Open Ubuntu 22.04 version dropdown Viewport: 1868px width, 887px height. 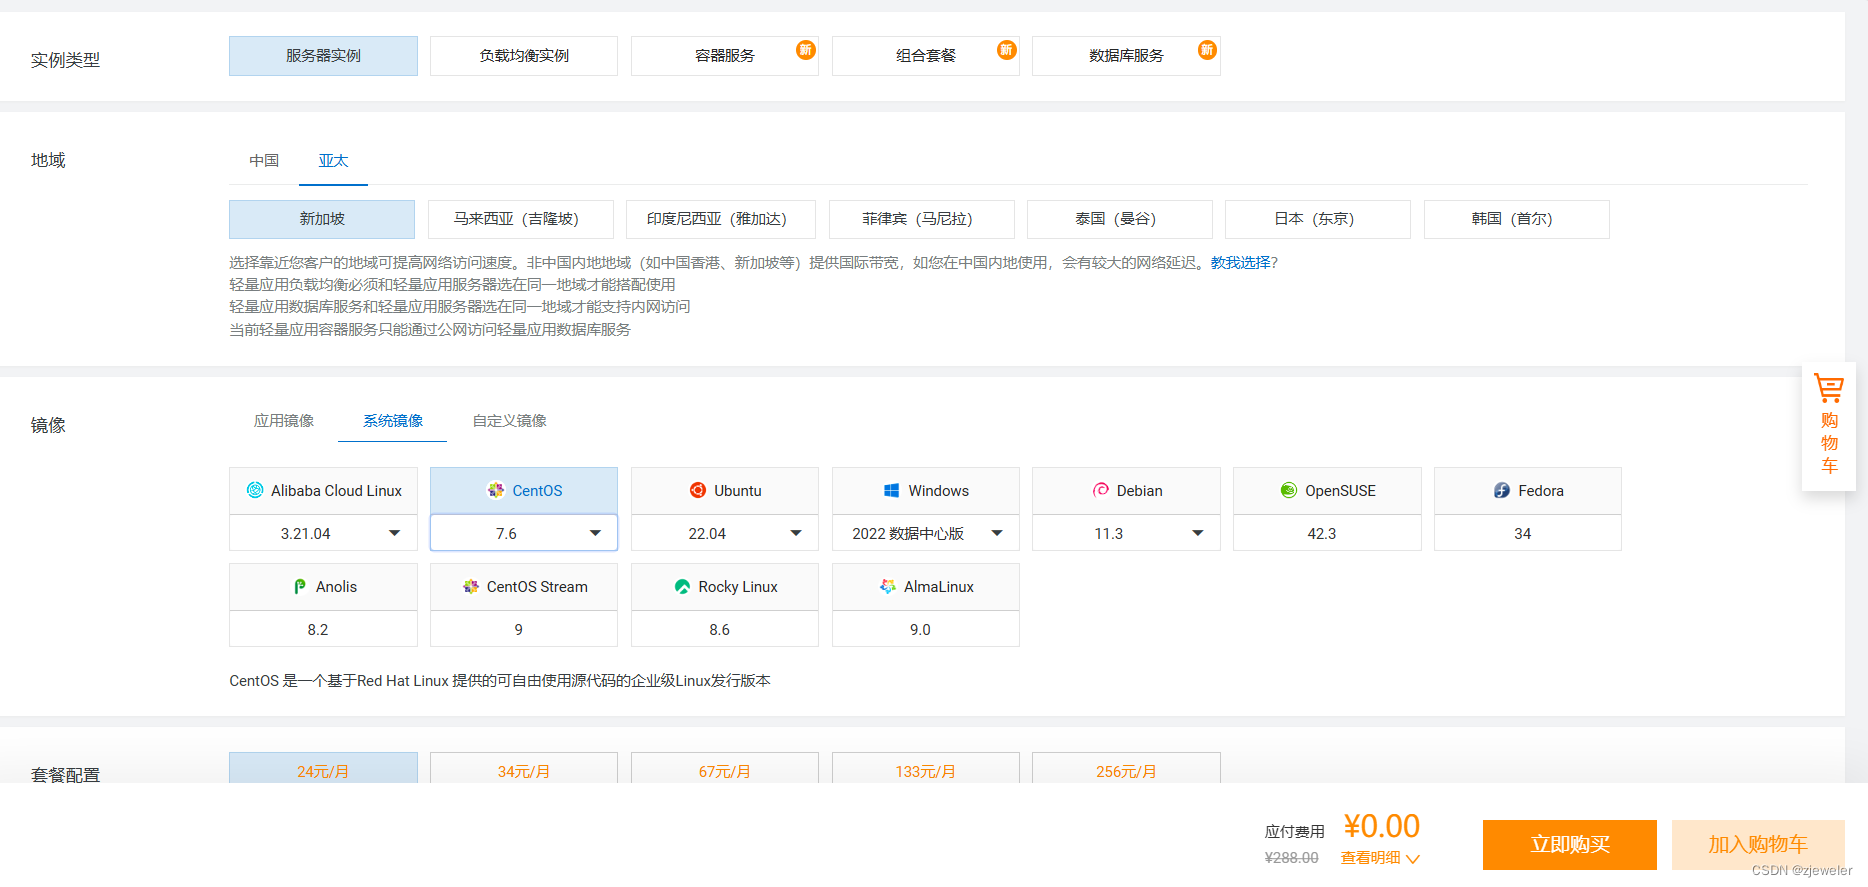(725, 533)
